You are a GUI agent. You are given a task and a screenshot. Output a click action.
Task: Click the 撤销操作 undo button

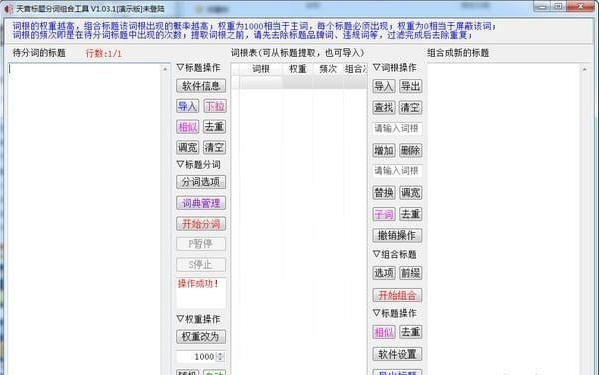click(397, 235)
